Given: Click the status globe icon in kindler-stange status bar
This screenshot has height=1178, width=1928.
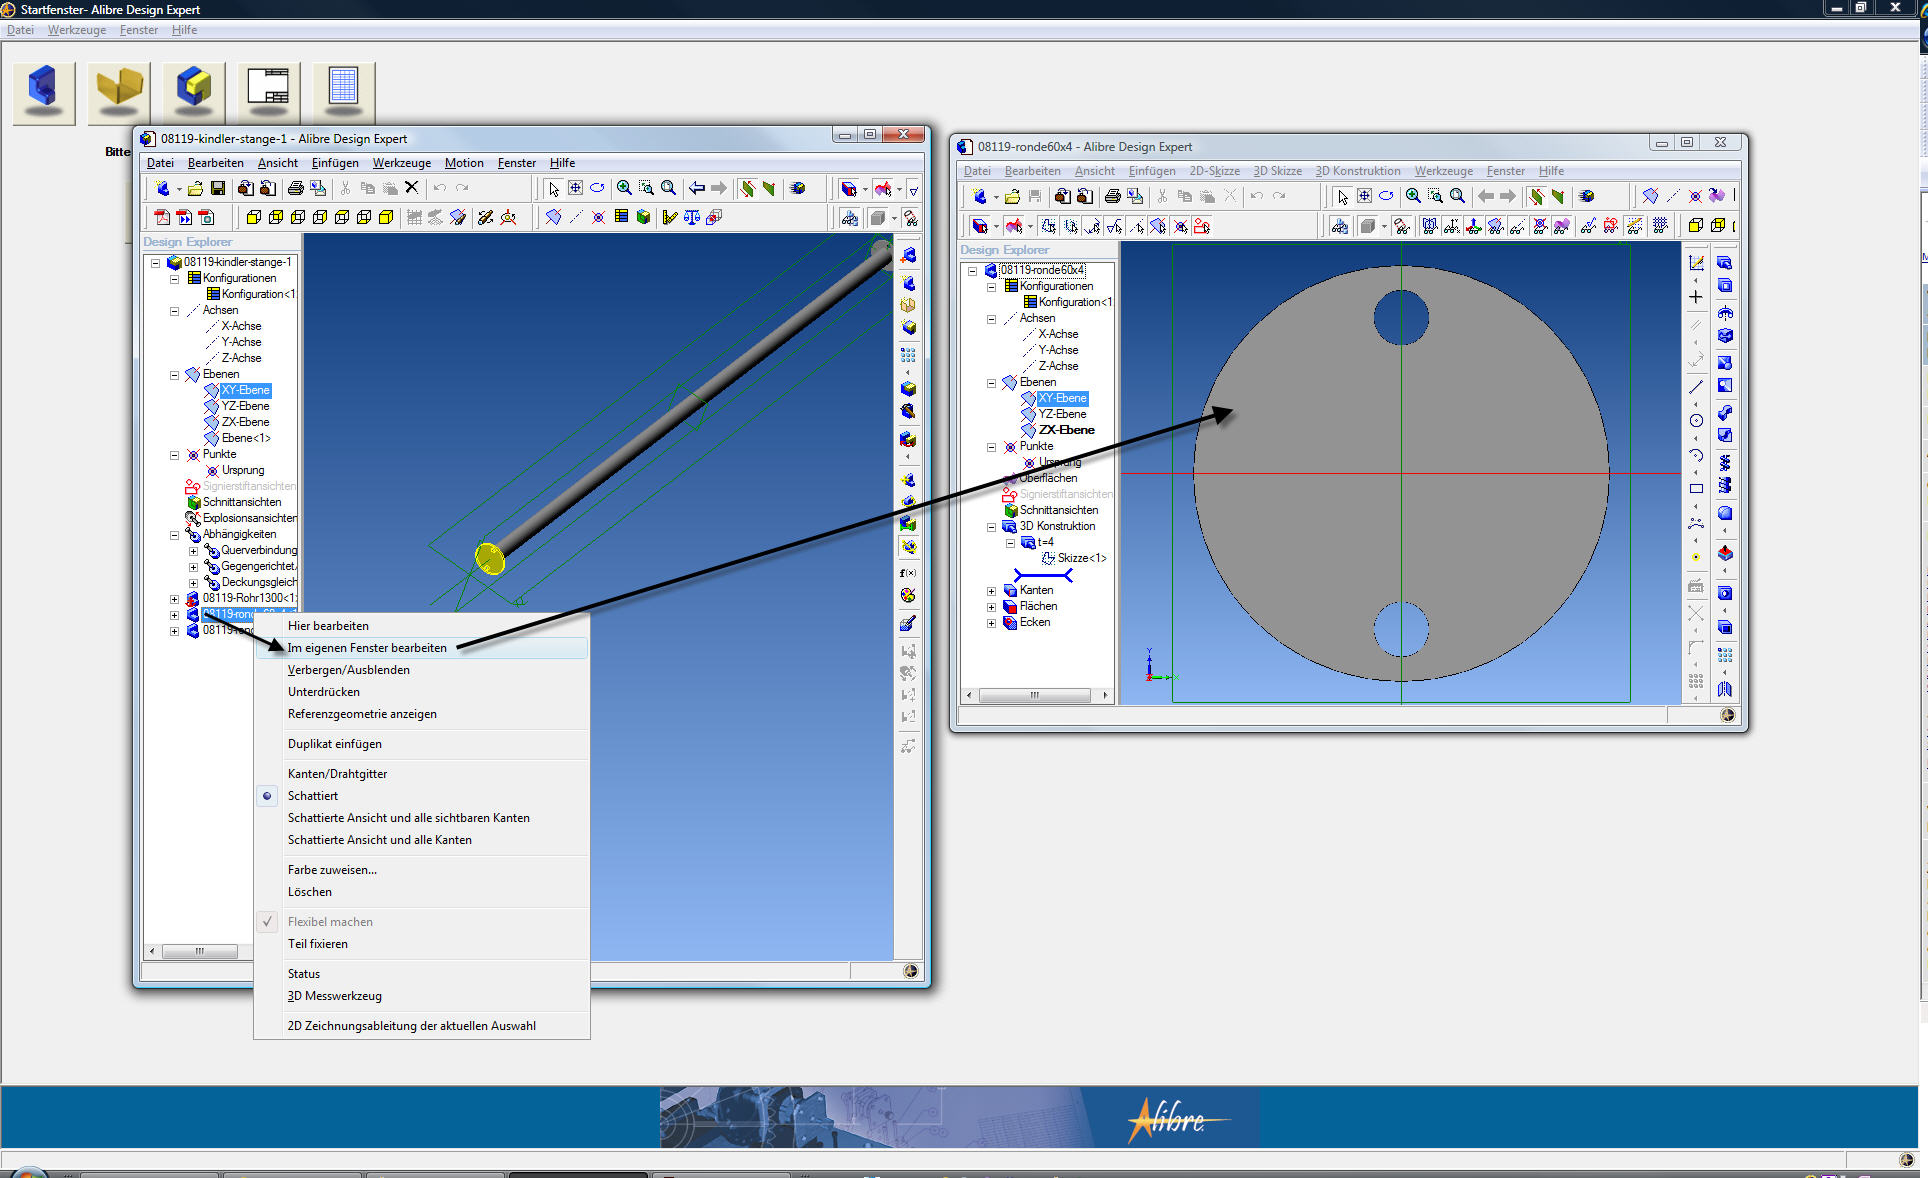Looking at the screenshot, I should pyautogui.click(x=911, y=971).
